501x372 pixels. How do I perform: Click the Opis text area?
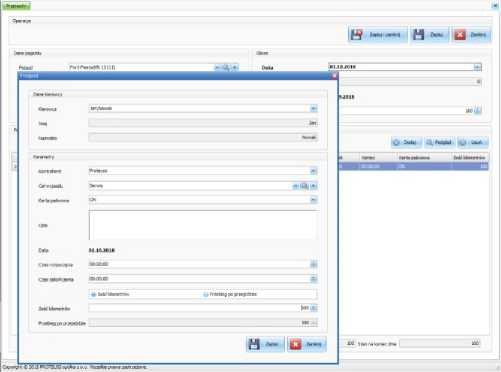(203, 225)
